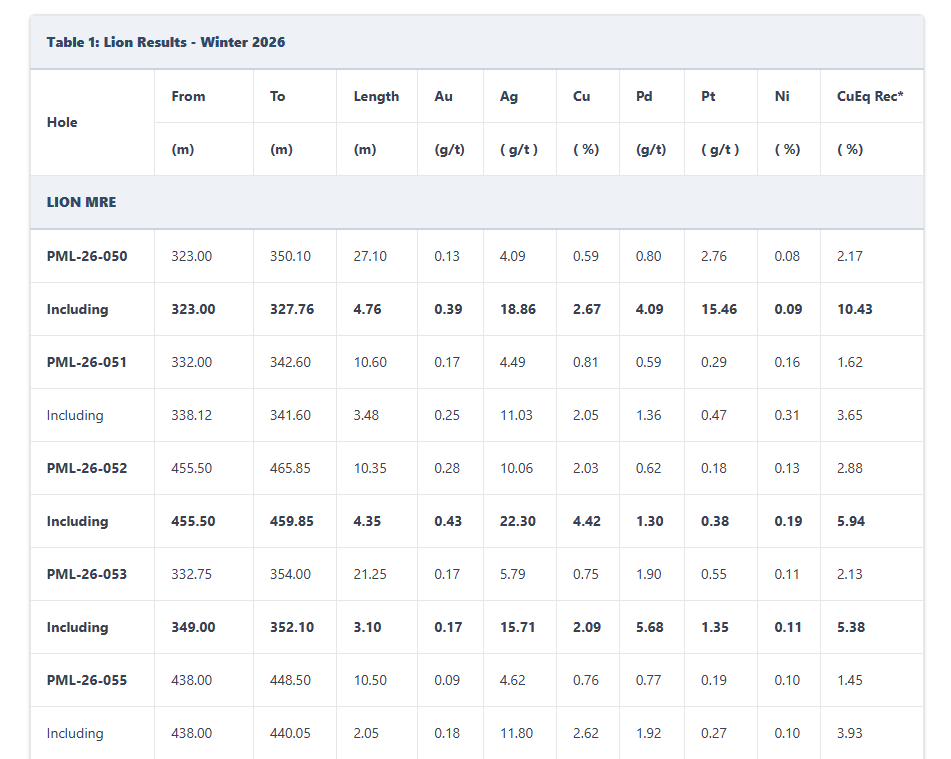This screenshot has width=951, height=759.
Task: Click the Pd value 5.68
Action: coord(649,627)
